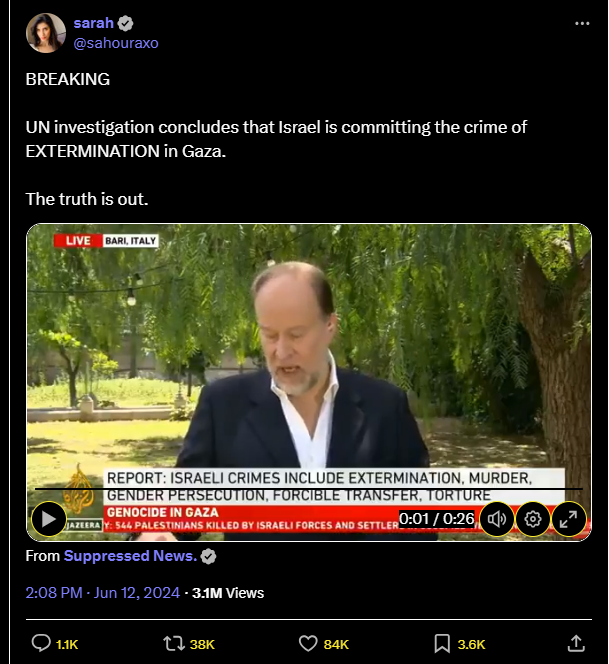Mute the video with speaker icon
This screenshot has height=664, width=609.
coord(497,519)
